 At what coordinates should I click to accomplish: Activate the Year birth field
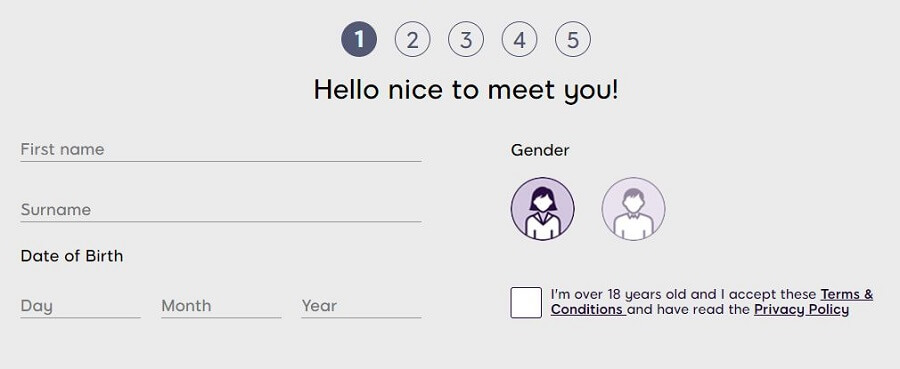361,306
